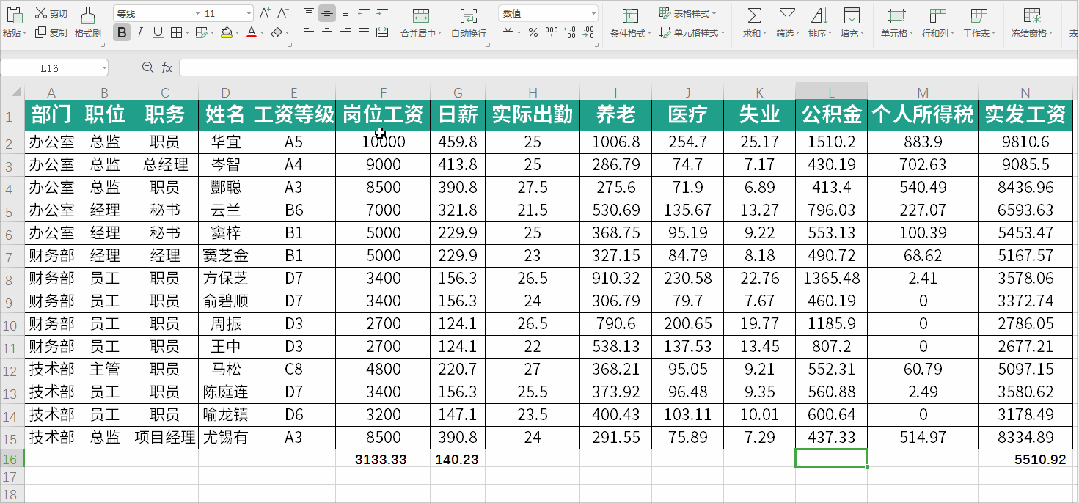Click the thousands separator icon
Image resolution: width=1079 pixels, height=503 pixels.
[551, 32]
